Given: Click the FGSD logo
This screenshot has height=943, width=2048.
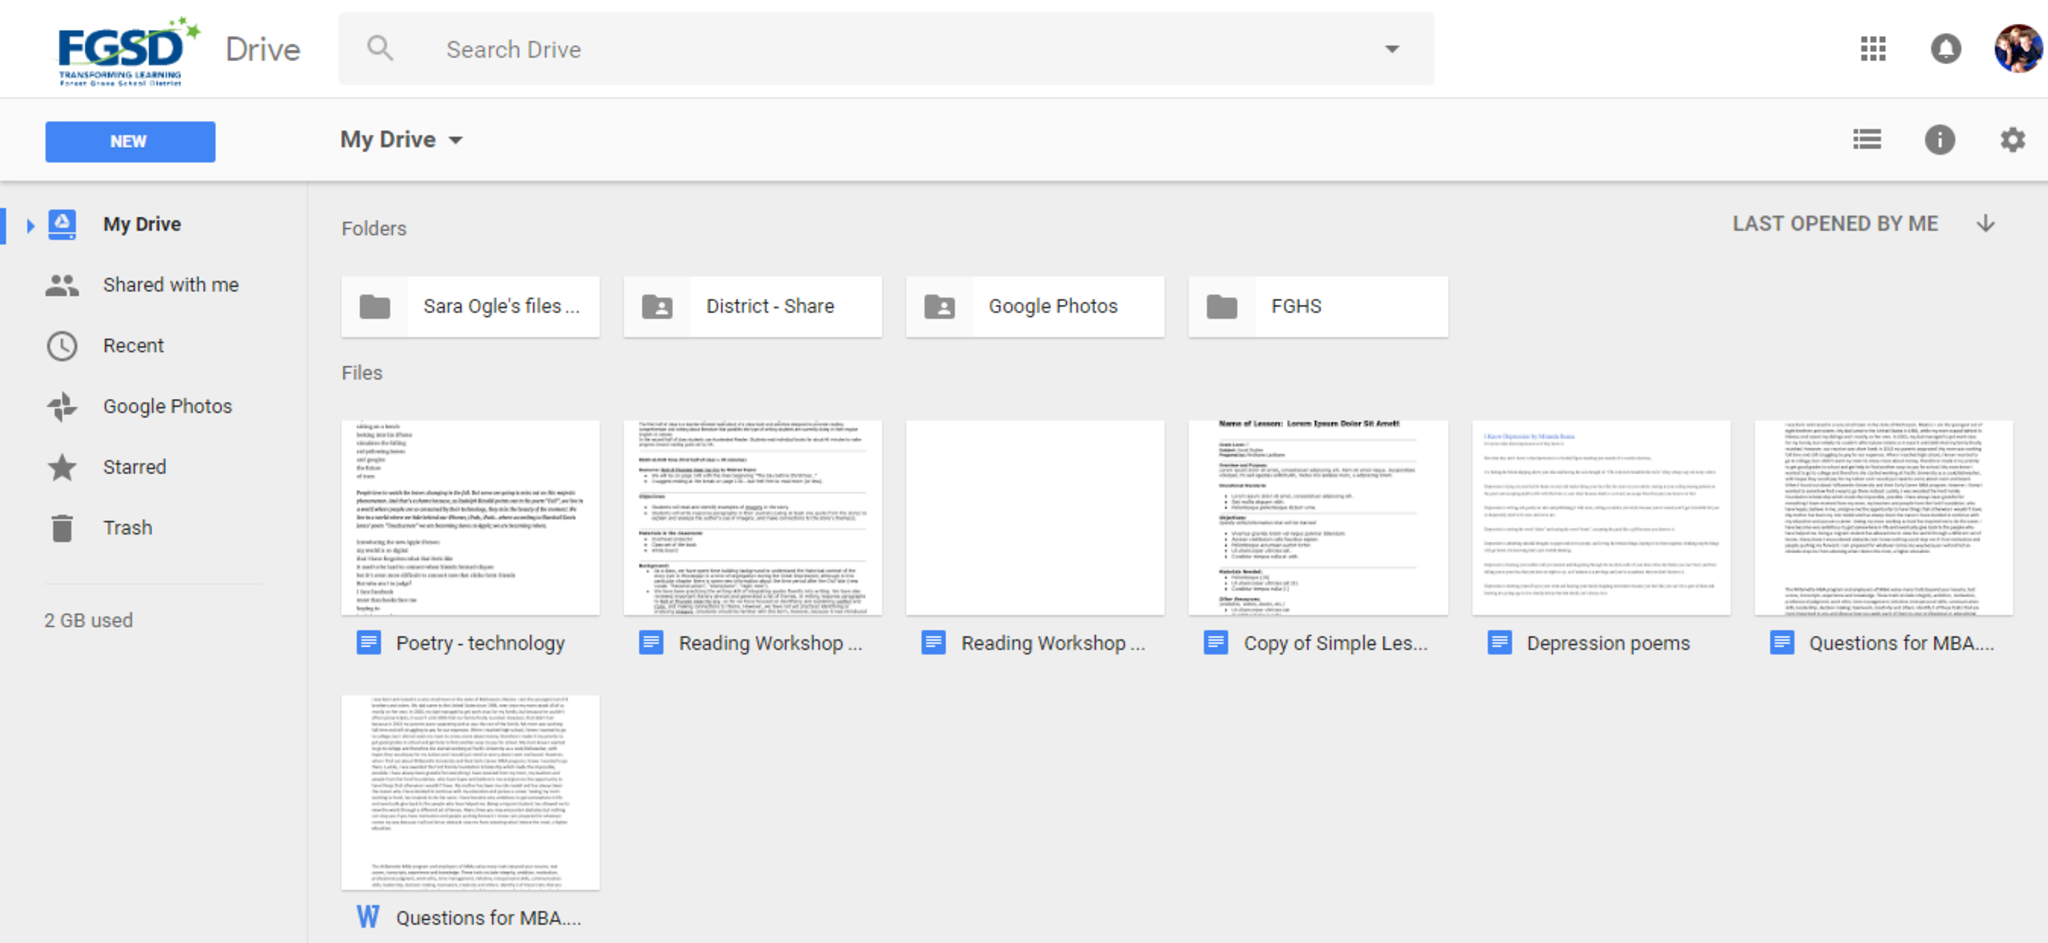Looking at the screenshot, I should [124, 50].
